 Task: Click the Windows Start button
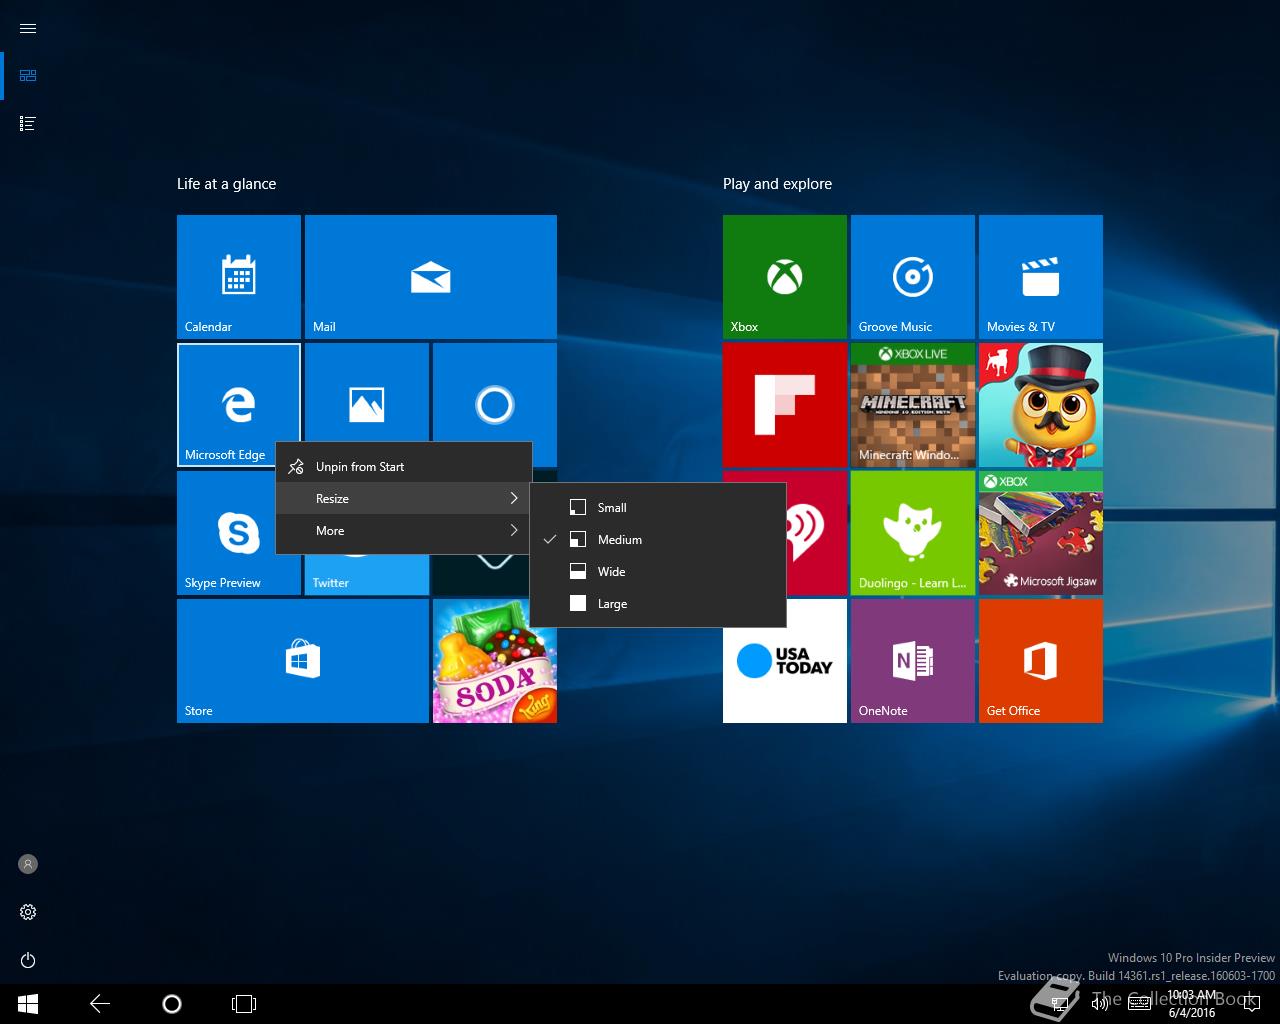tap(28, 1004)
